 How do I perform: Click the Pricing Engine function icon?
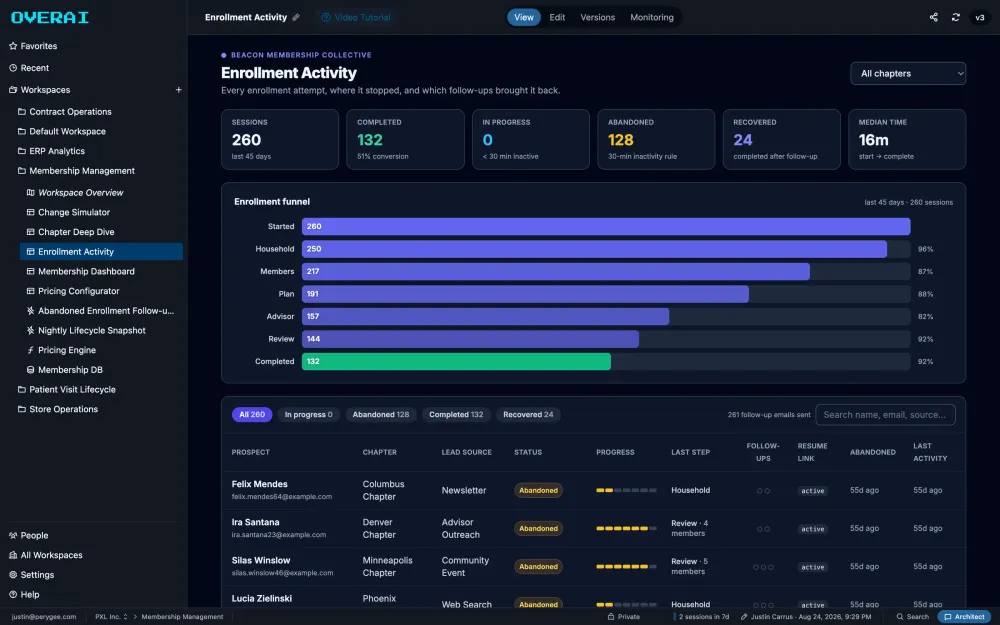[30, 350]
